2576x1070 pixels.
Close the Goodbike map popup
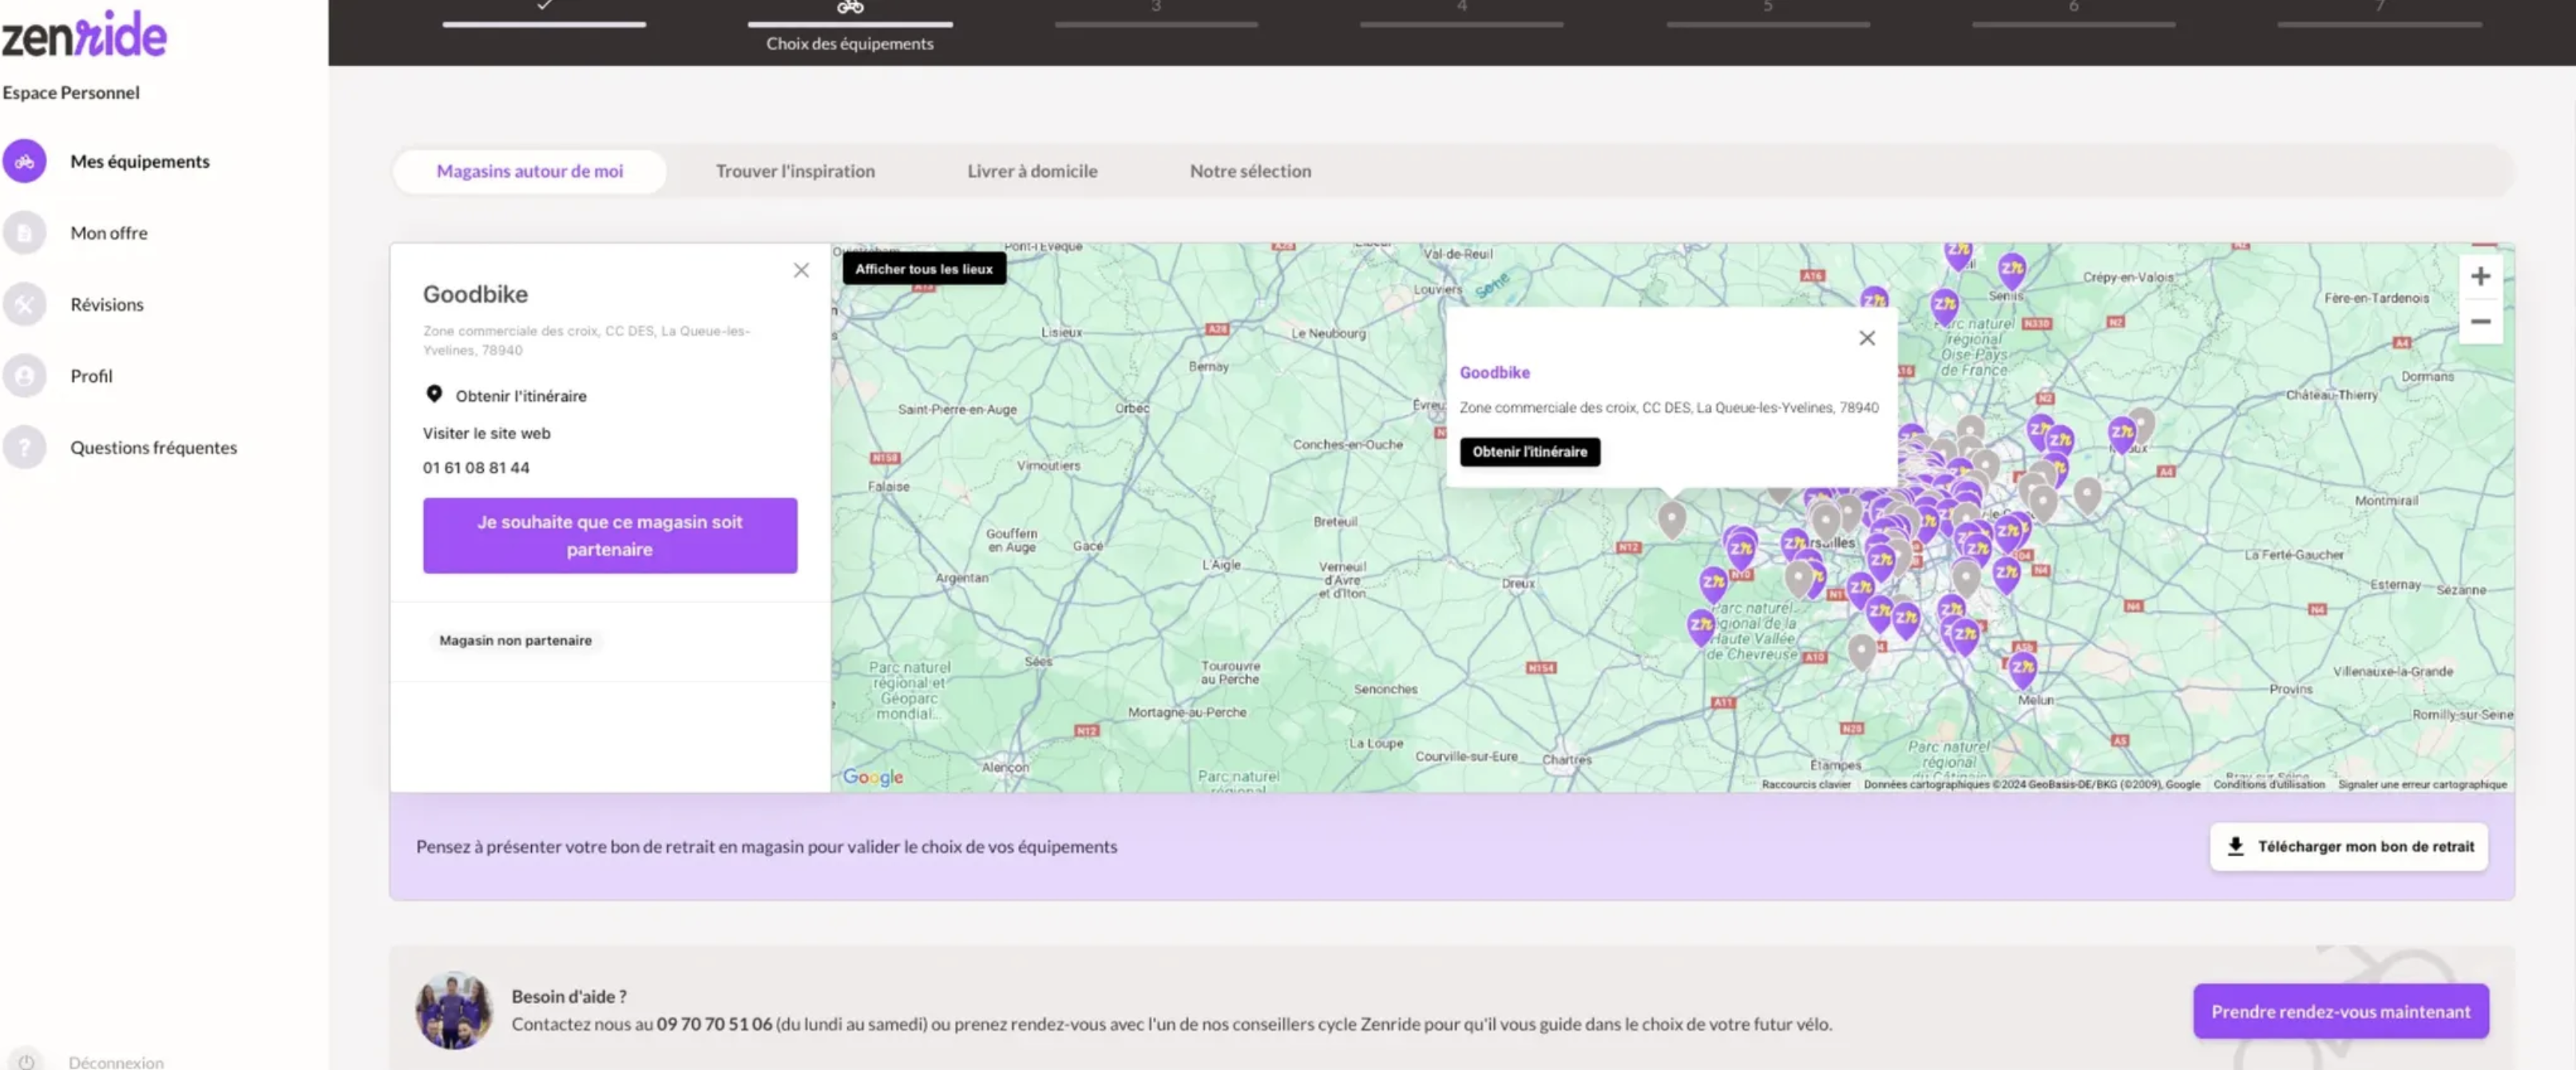tap(1867, 338)
